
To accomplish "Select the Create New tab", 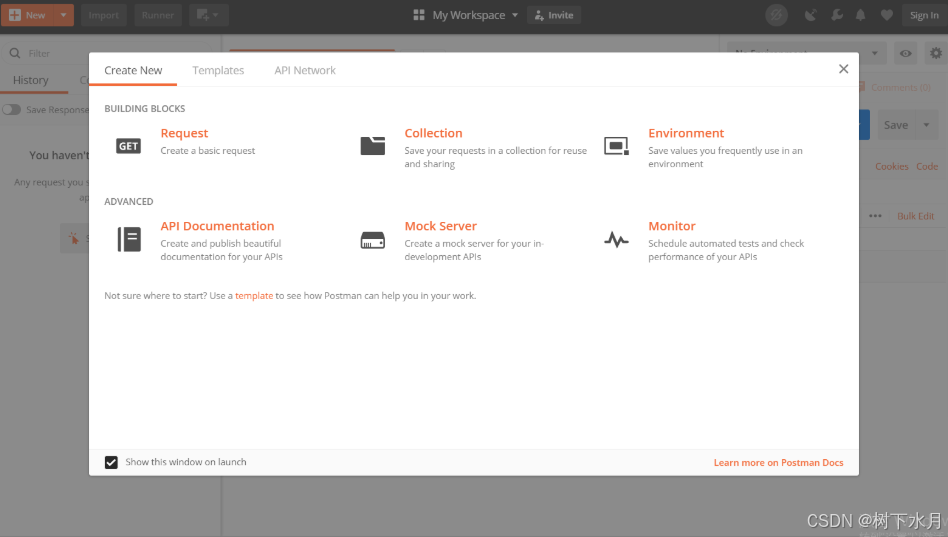I will (x=133, y=70).
